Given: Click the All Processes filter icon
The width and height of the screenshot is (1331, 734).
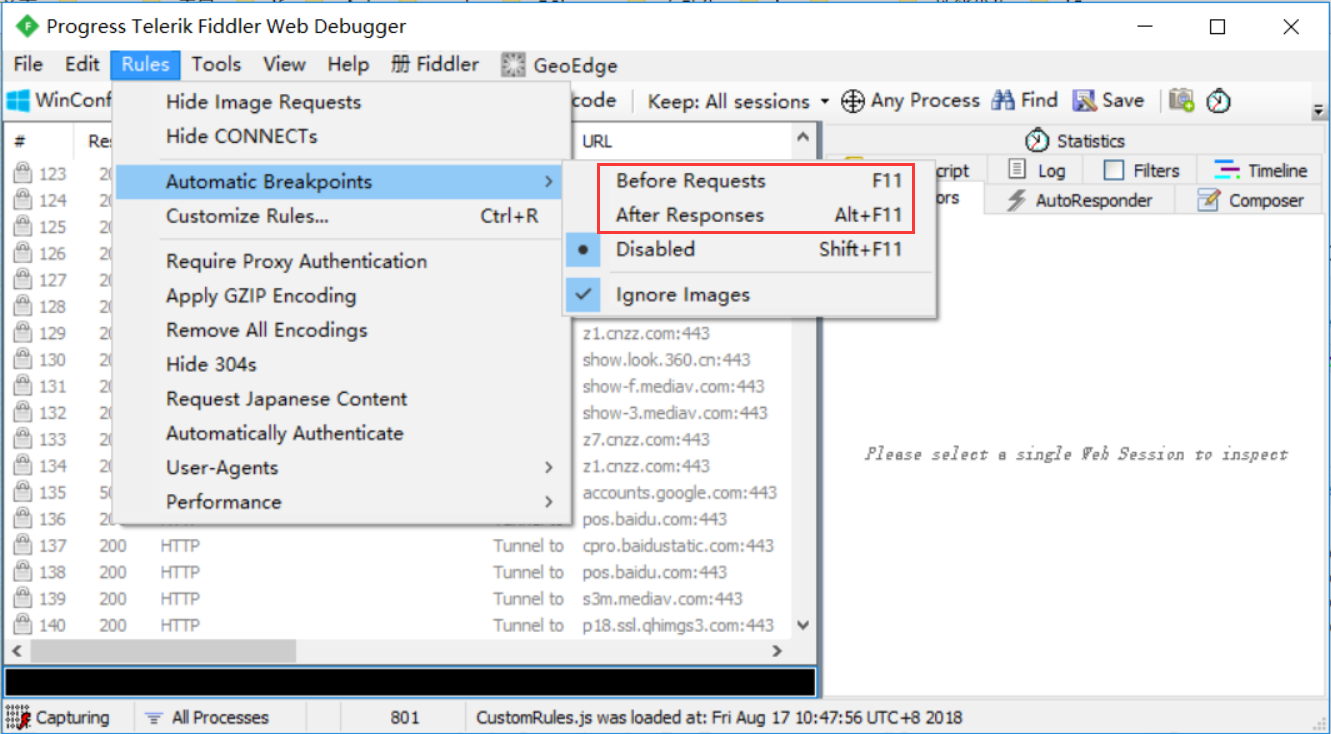Looking at the screenshot, I should click(154, 717).
